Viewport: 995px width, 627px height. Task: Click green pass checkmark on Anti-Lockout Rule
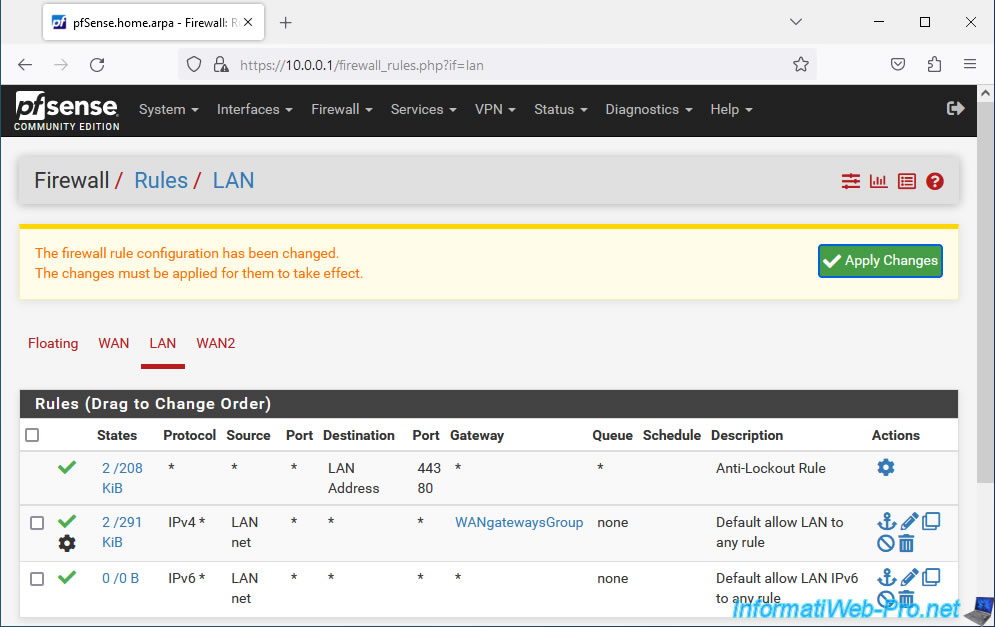(x=67, y=468)
